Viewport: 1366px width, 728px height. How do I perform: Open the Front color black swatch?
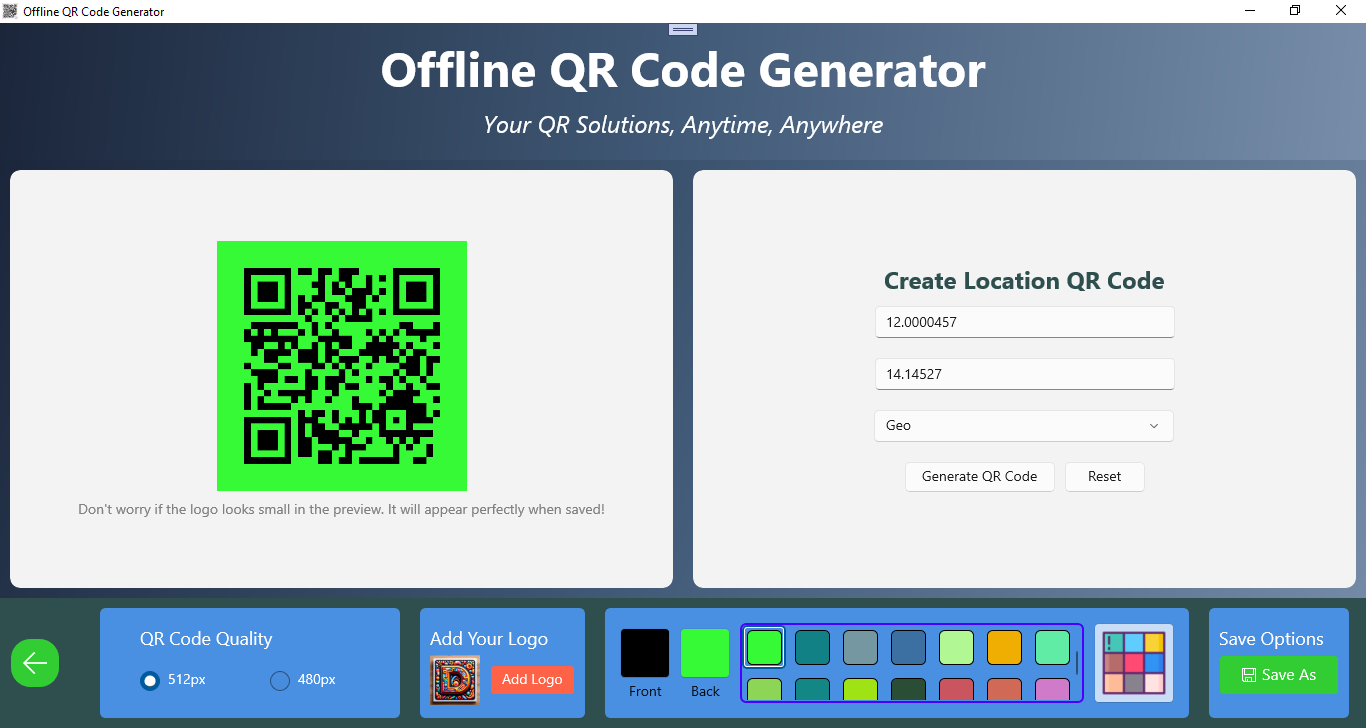click(x=645, y=654)
